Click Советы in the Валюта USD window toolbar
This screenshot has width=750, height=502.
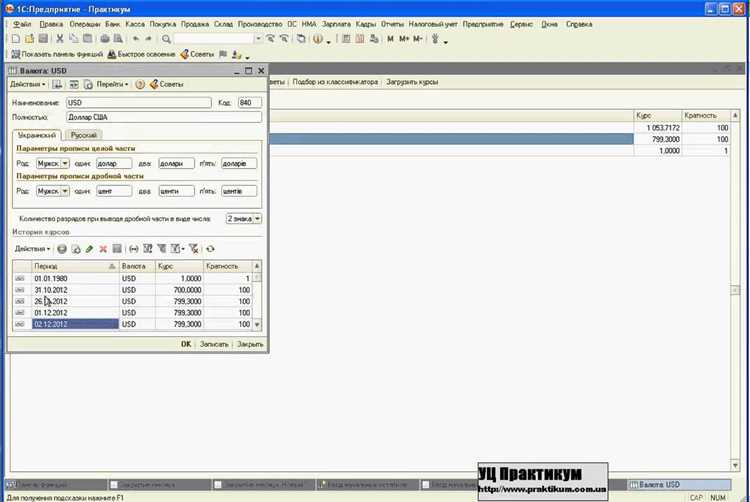click(166, 84)
